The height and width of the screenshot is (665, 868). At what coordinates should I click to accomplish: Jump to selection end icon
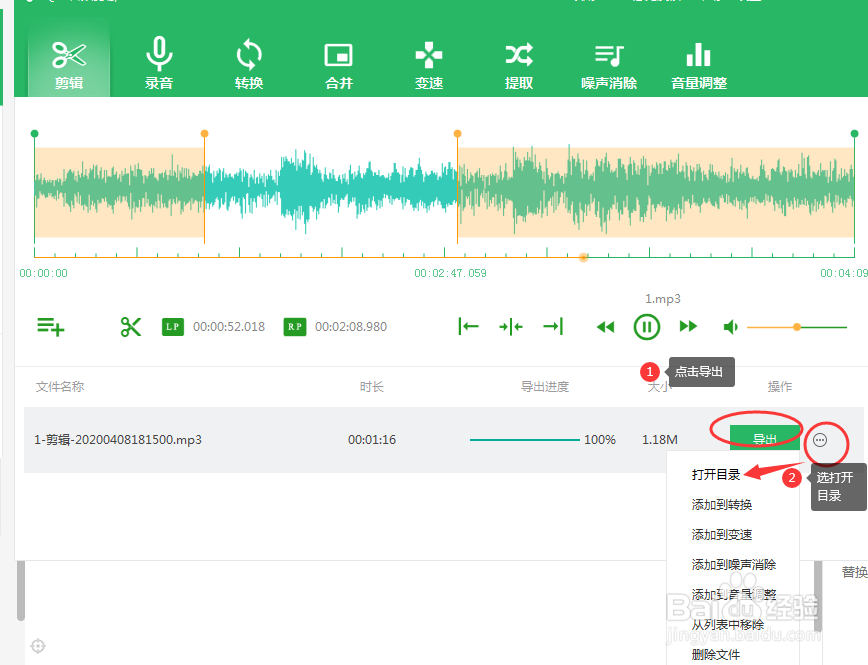pos(553,326)
